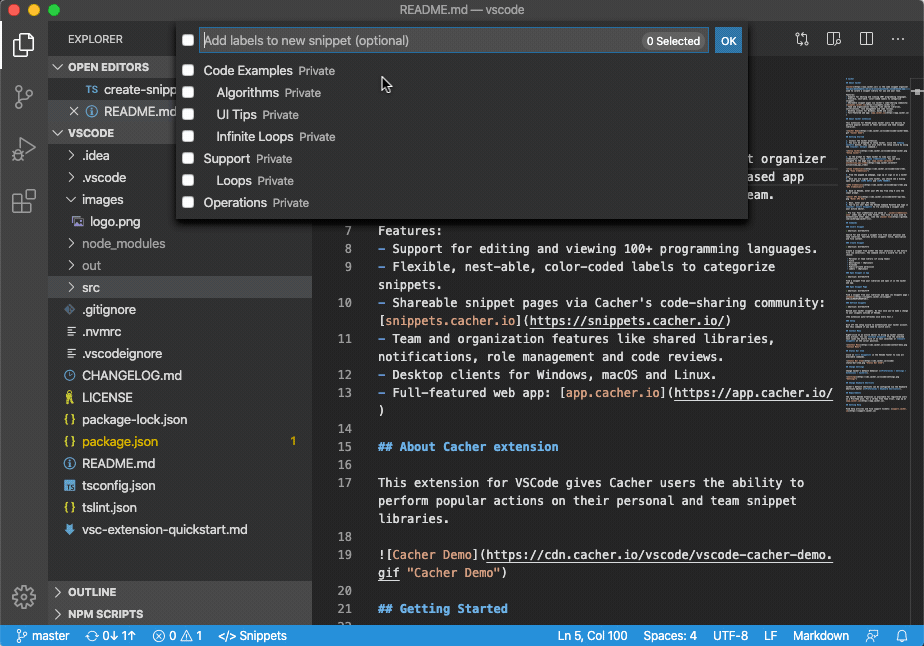This screenshot has height=646, width=924.
Task: Open the feedback icon in status bar
Action: tap(872, 636)
